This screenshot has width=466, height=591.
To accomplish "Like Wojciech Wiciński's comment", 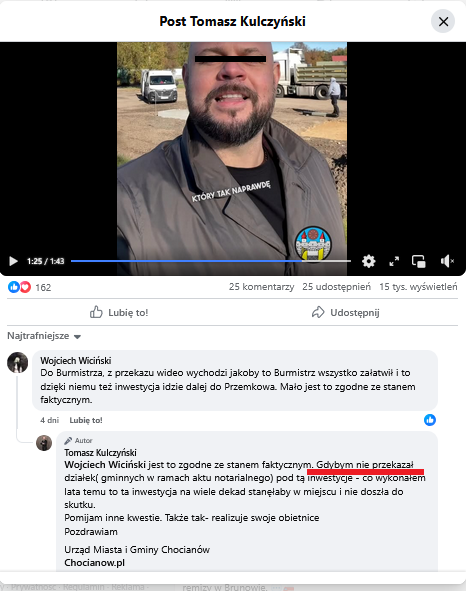I will coord(86,420).
